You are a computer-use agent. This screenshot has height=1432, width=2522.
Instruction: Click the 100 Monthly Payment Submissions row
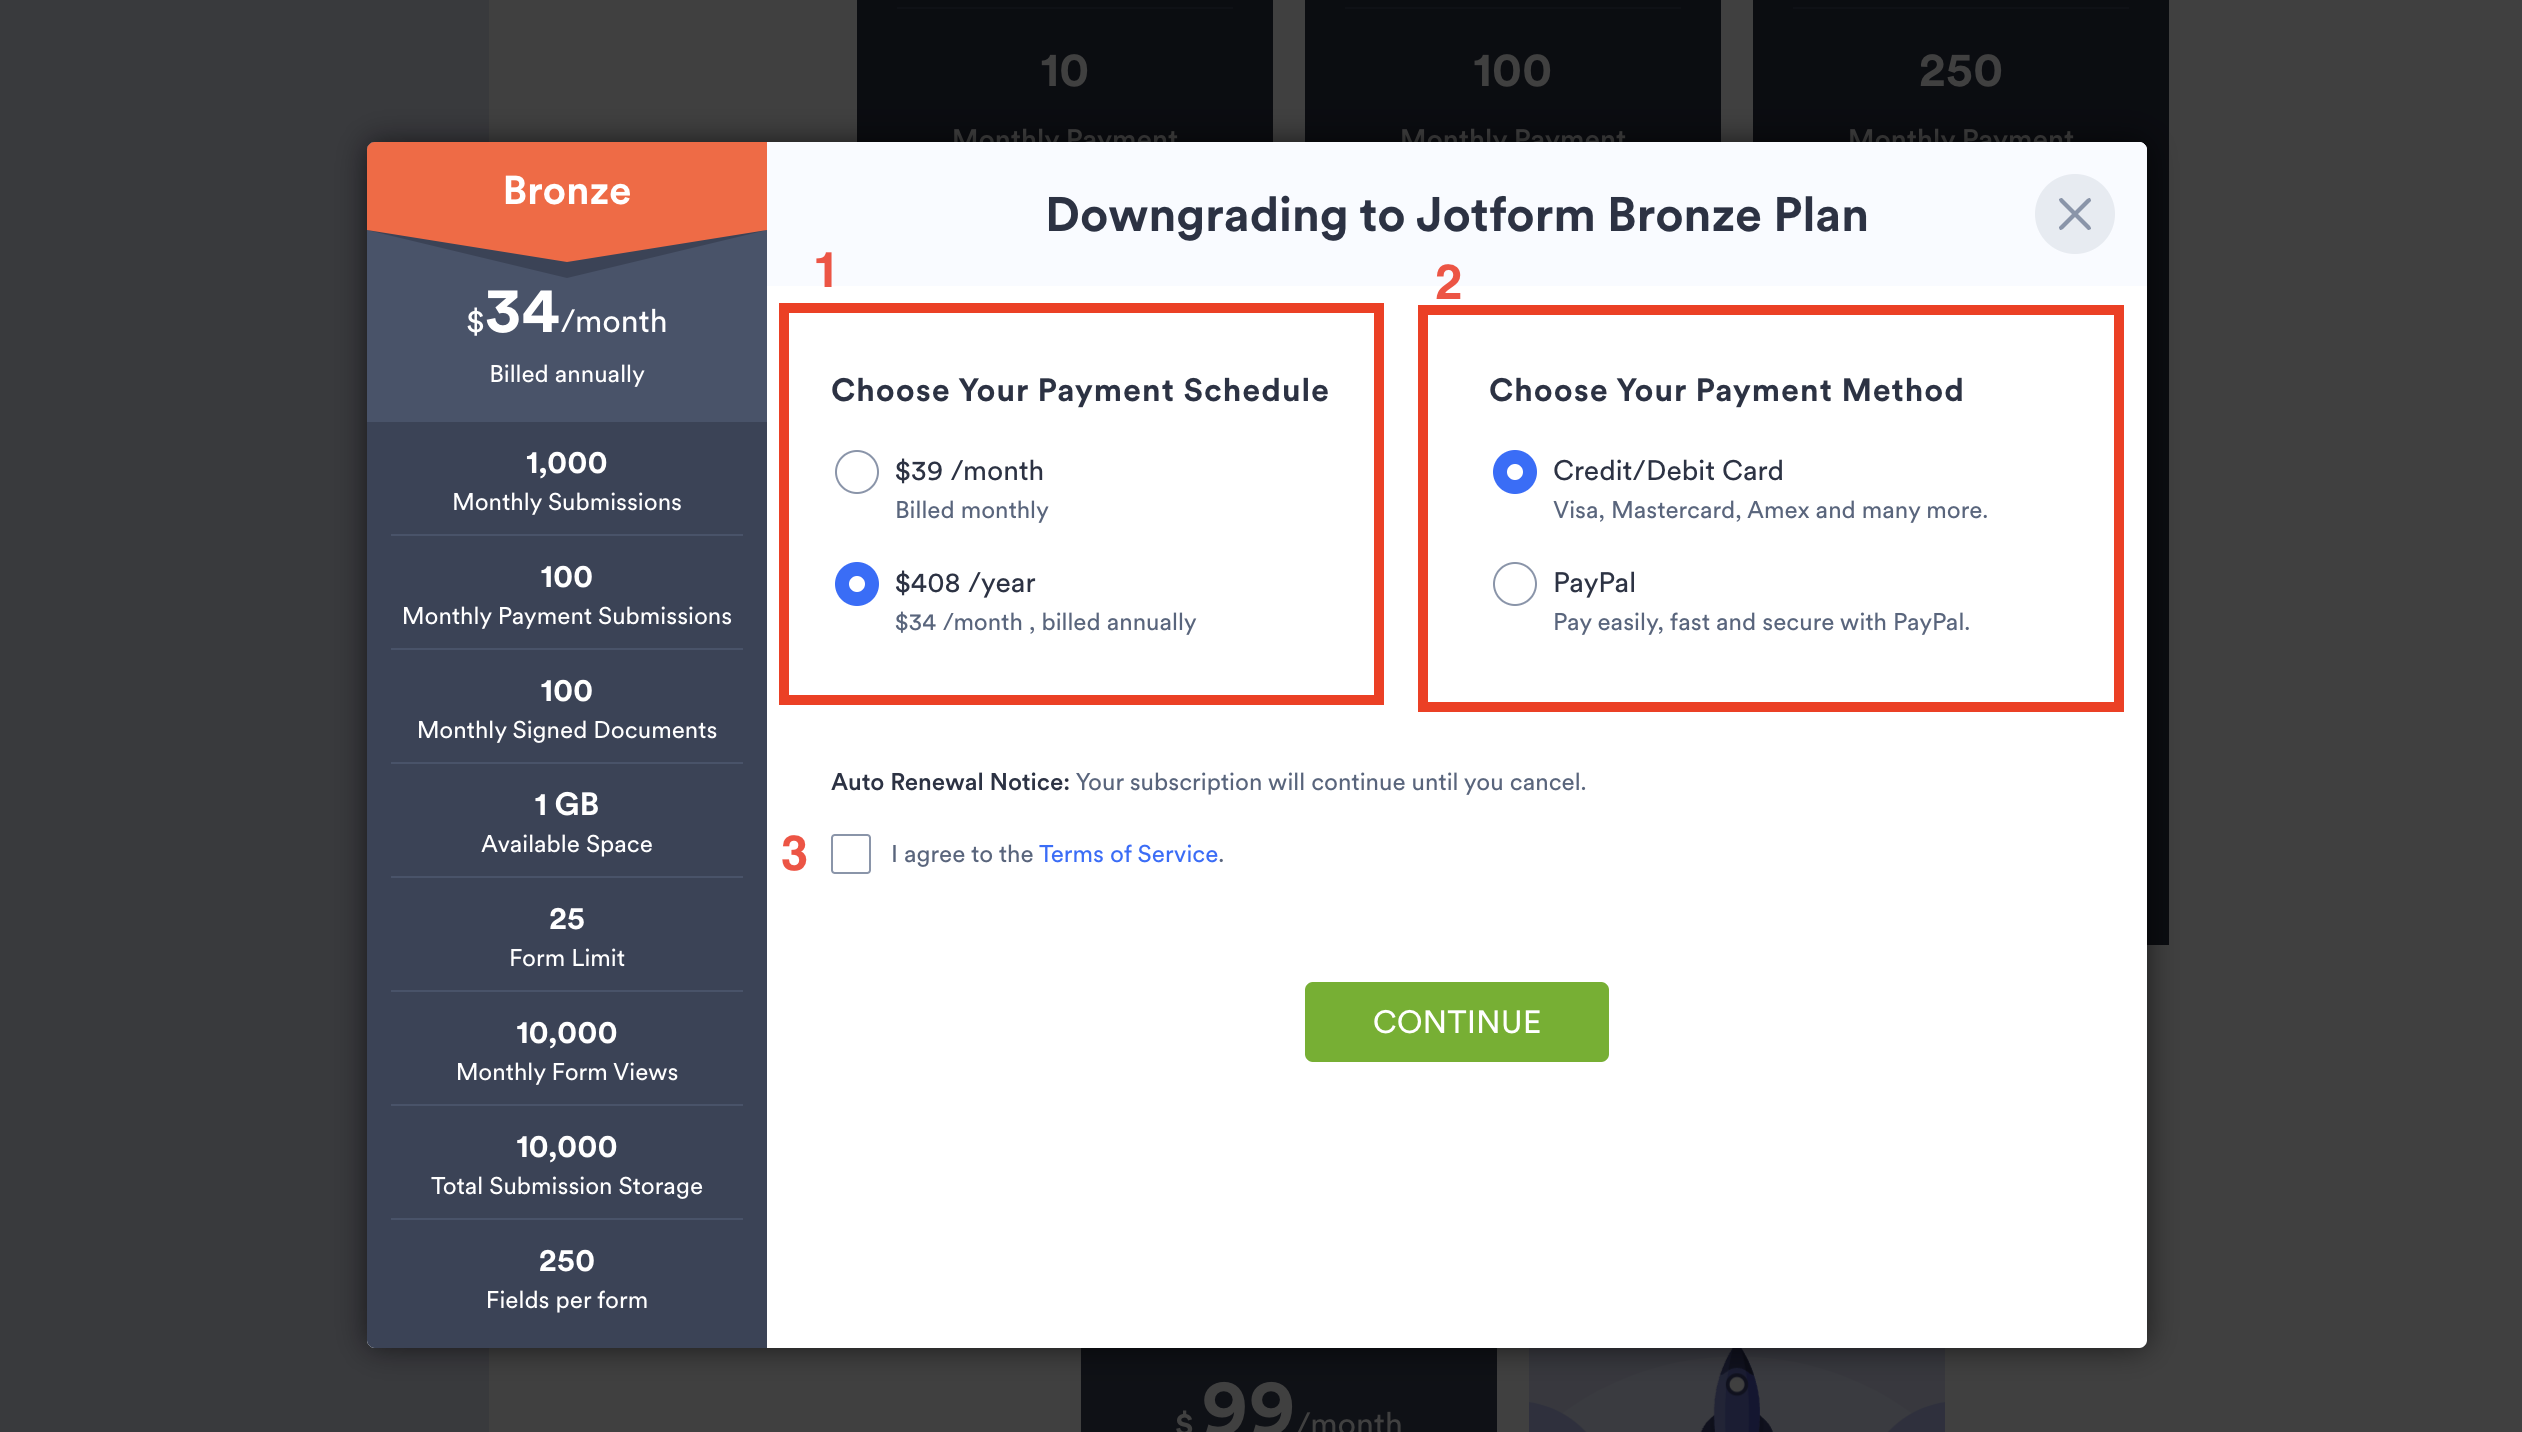pos(567,595)
